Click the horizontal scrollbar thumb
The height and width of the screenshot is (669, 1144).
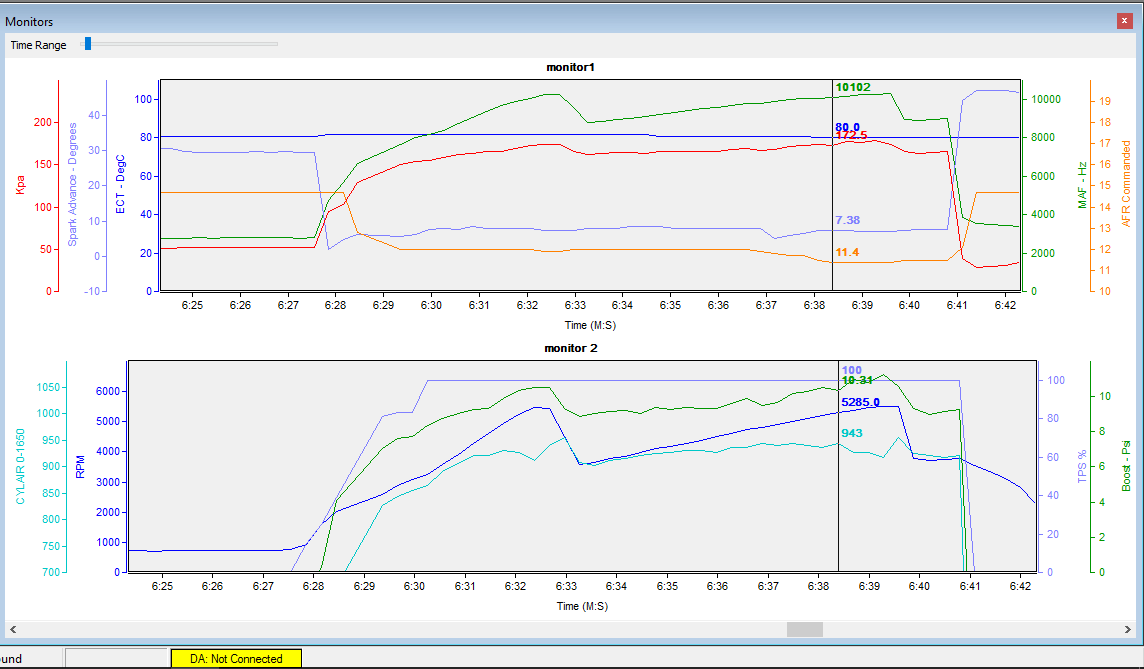804,629
